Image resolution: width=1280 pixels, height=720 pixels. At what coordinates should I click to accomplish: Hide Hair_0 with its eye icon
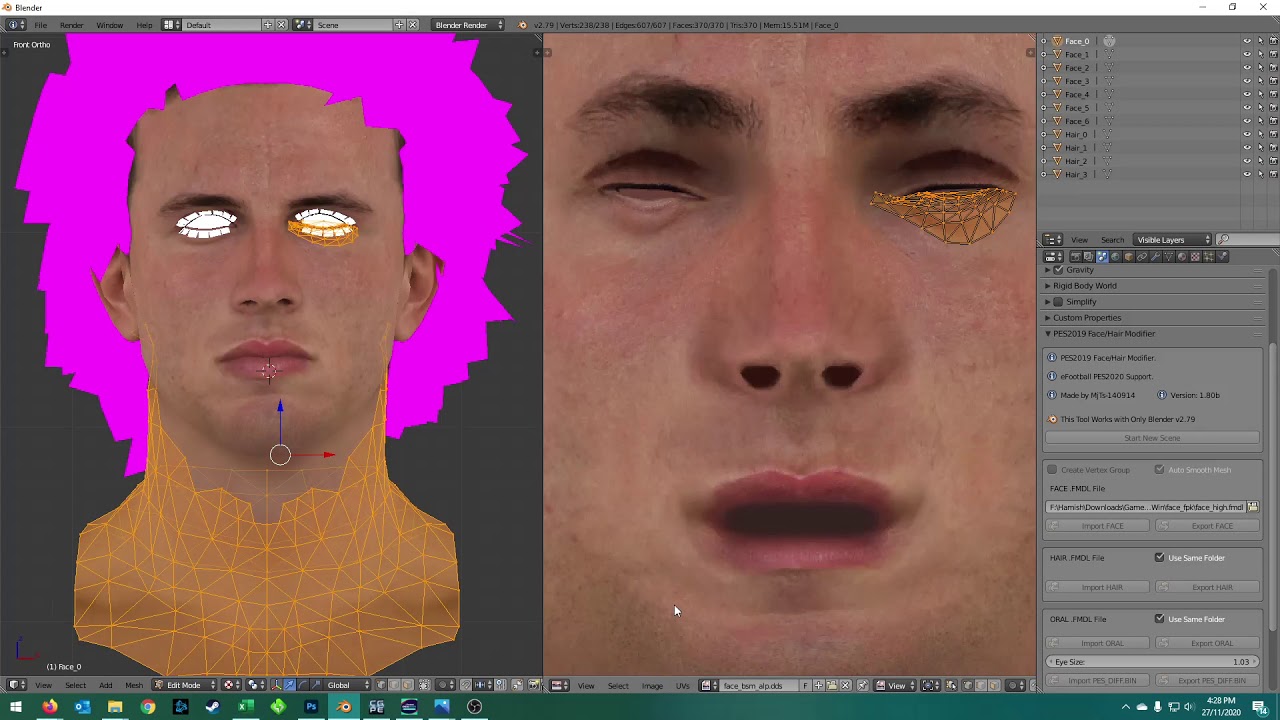click(1247, 134)
